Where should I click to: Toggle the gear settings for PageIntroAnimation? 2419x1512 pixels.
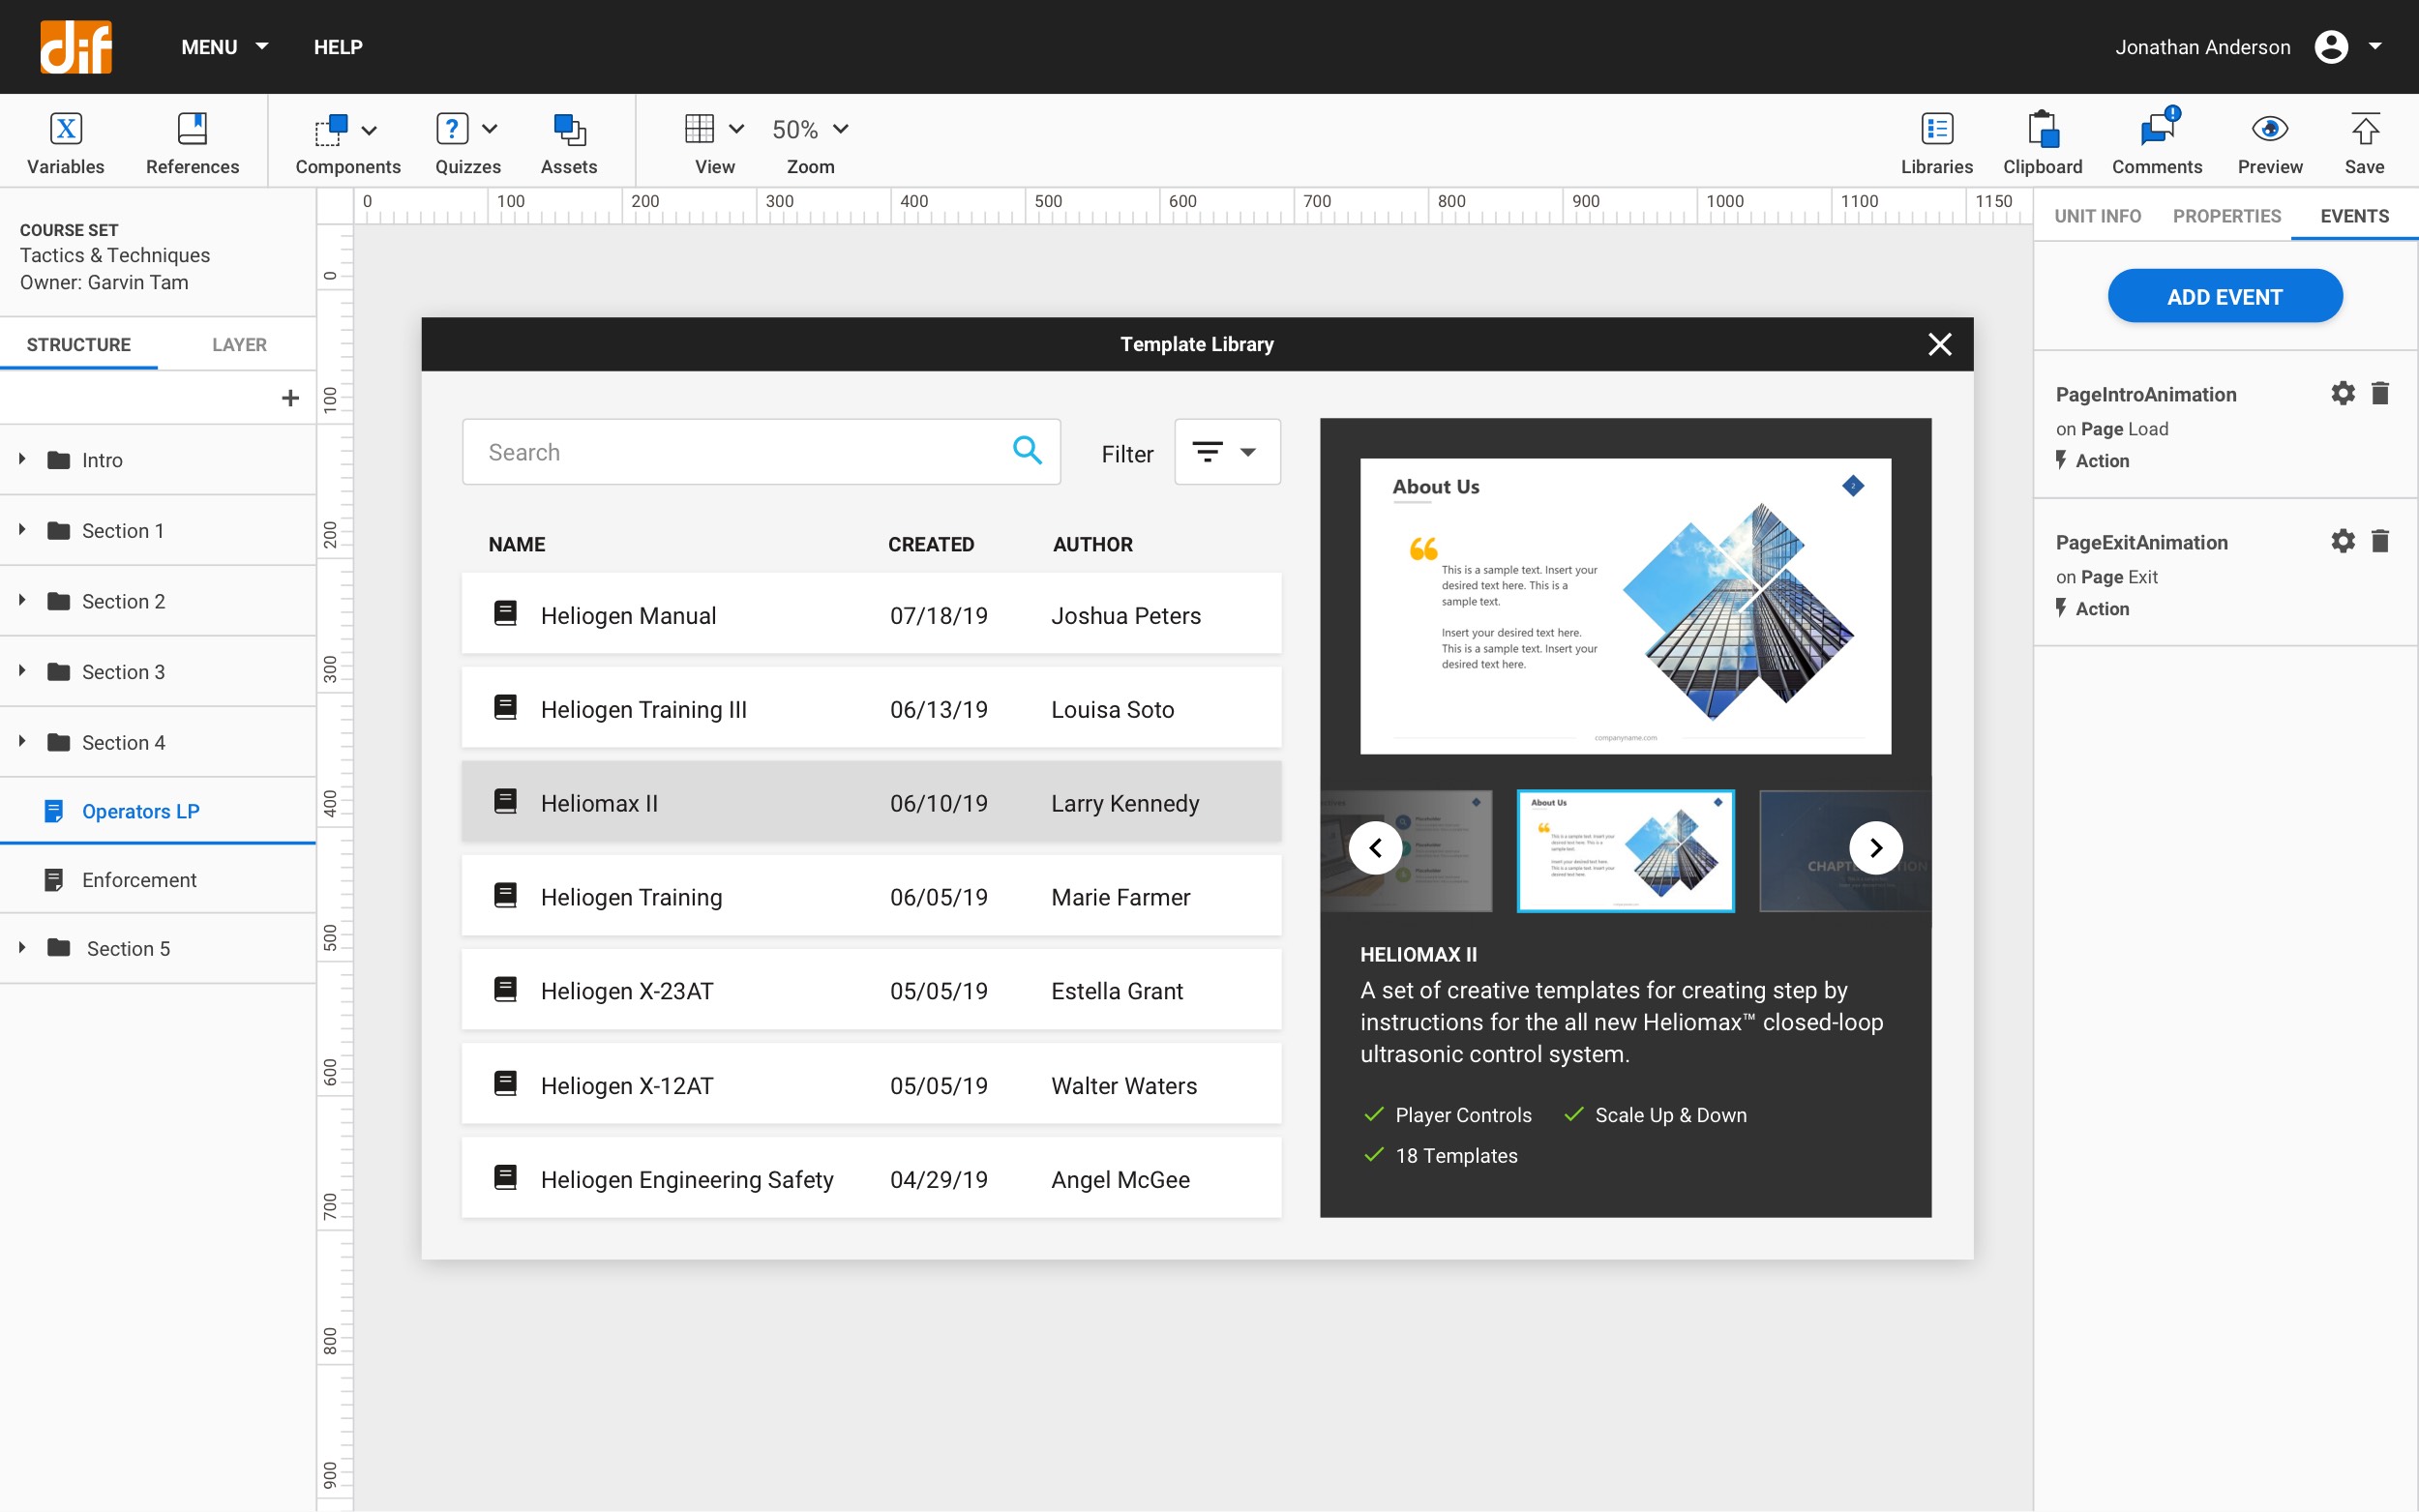click(x=2343, y=392)
